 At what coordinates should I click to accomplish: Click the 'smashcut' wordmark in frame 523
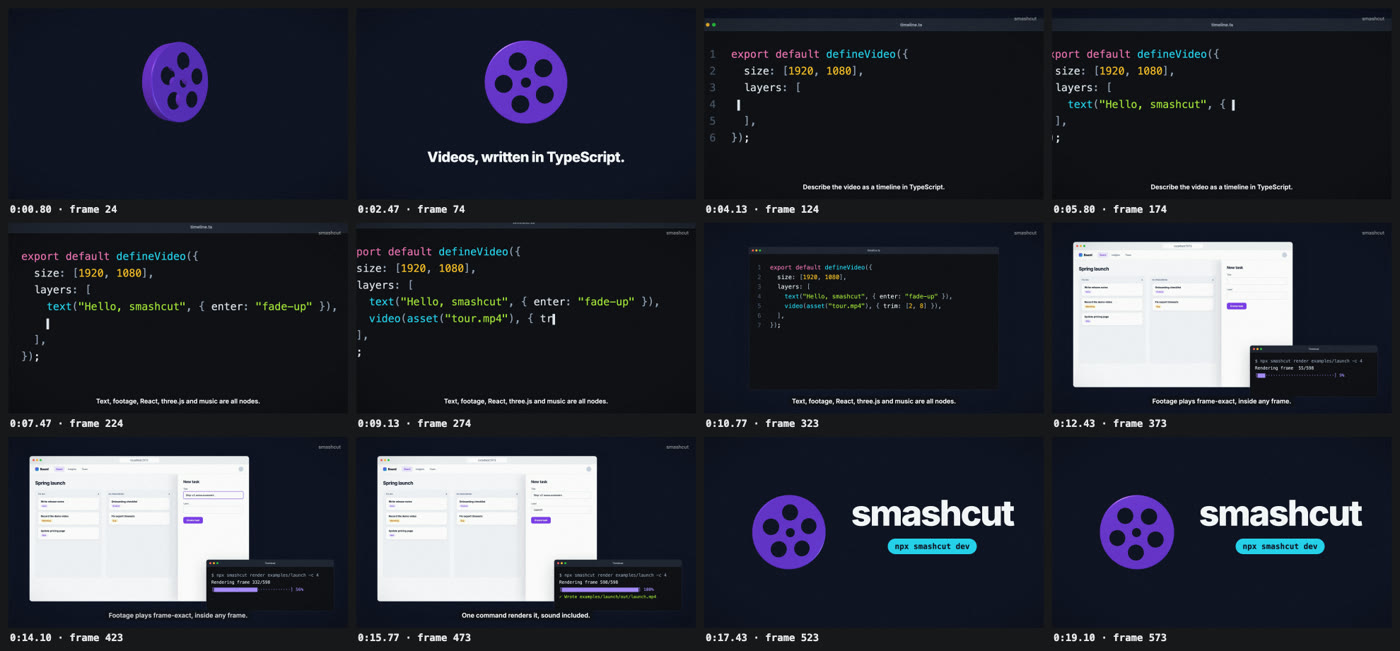[933, 514]
